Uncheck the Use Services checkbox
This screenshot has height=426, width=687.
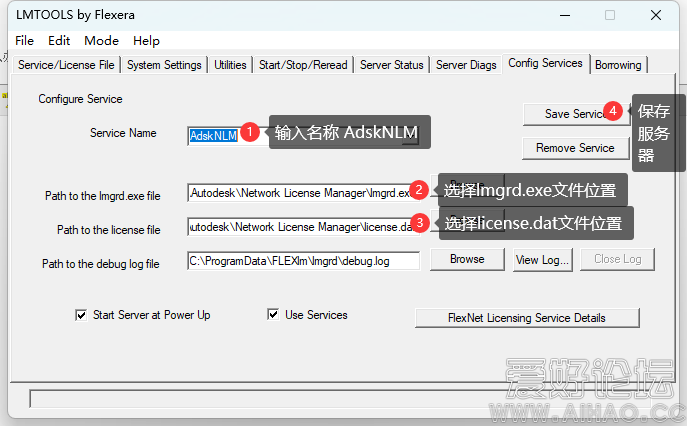pos(273,315)
